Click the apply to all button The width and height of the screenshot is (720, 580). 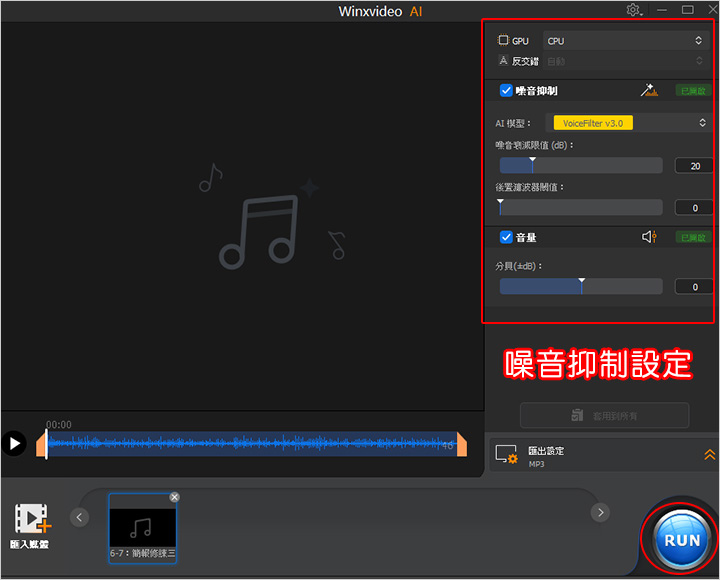604,416
